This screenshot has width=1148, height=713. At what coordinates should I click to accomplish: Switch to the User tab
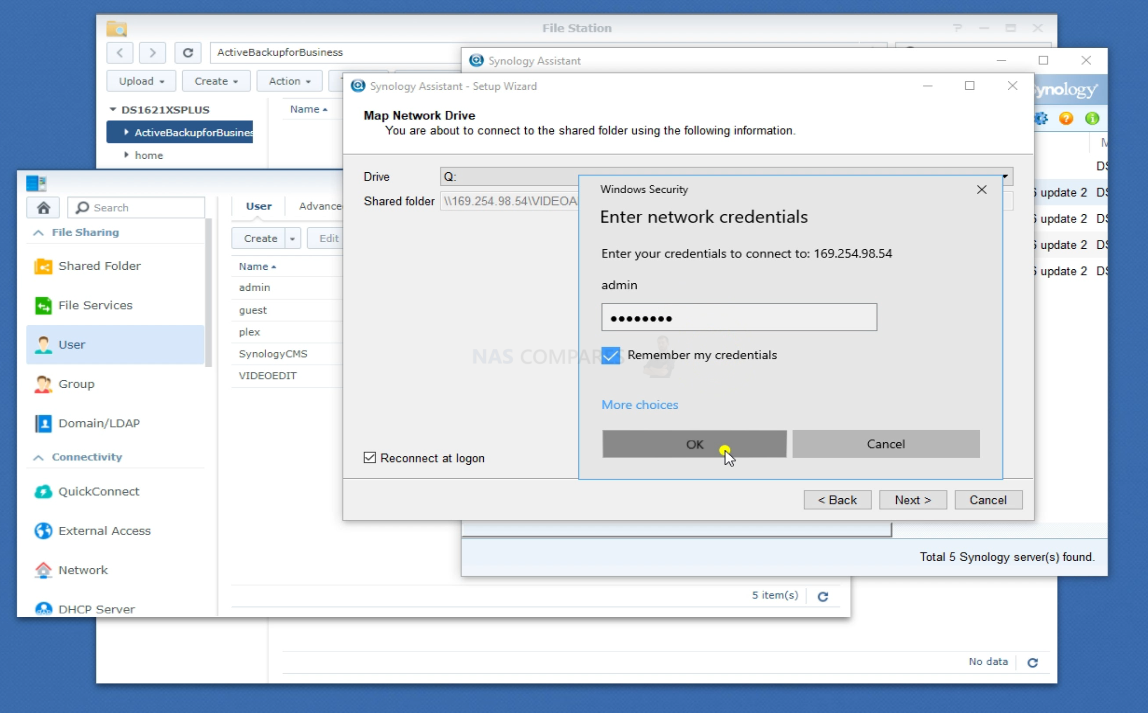(258, 206)
